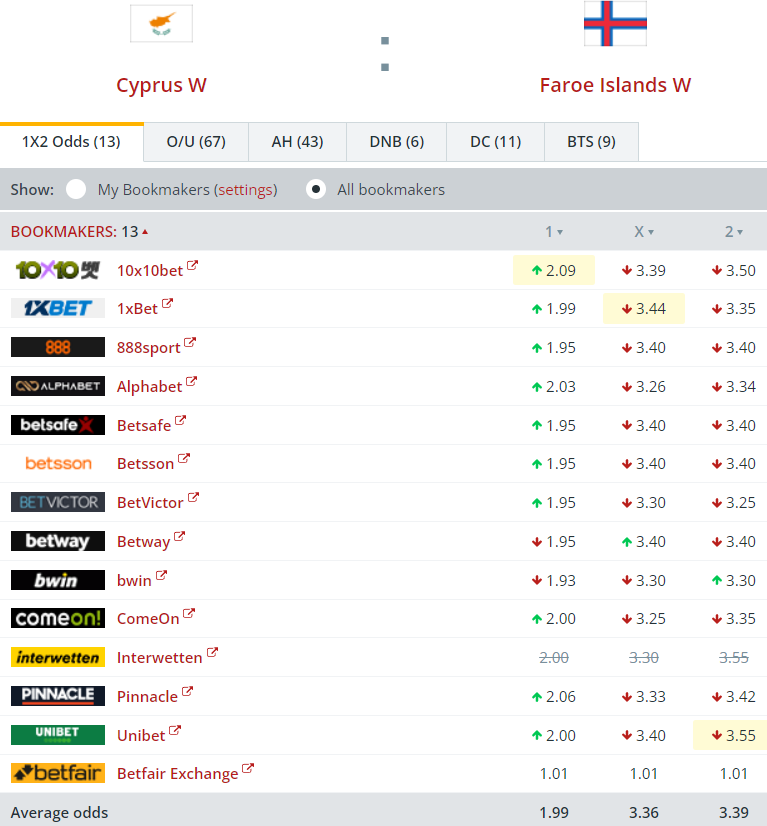The width and height of the screenshot is (767, 826).
Task: Select the All bookmakers radio button
Action: click(316, 189)
